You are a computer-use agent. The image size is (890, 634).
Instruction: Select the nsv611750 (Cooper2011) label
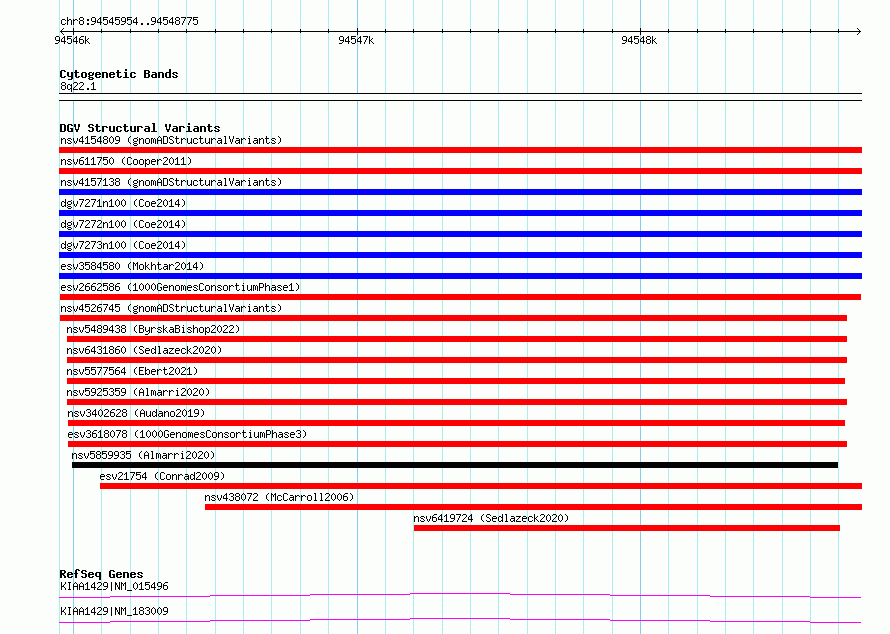(126, 161)
